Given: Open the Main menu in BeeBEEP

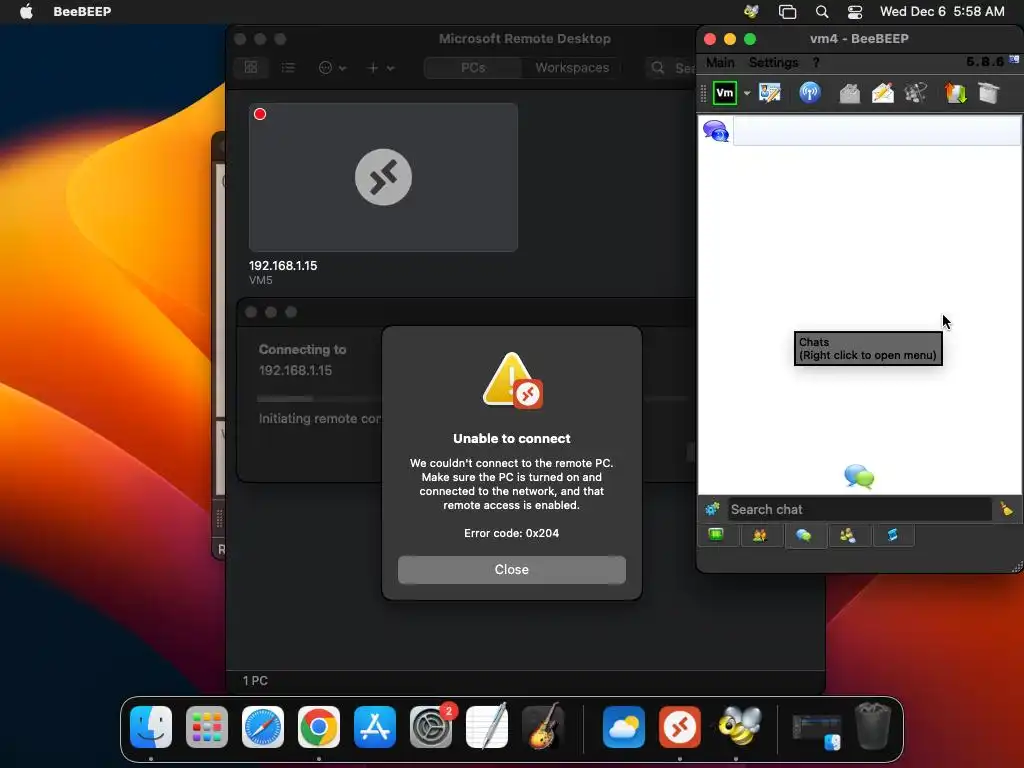Looking at the screenshot, I should (720, 63).
